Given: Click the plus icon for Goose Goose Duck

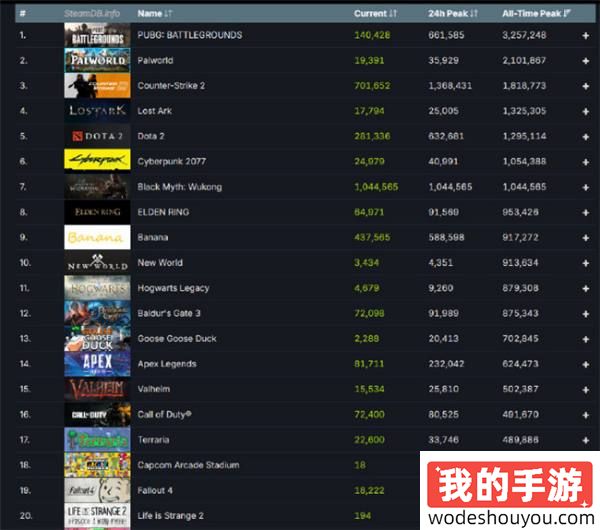Looking at the screenshot, I should [585, 339].
